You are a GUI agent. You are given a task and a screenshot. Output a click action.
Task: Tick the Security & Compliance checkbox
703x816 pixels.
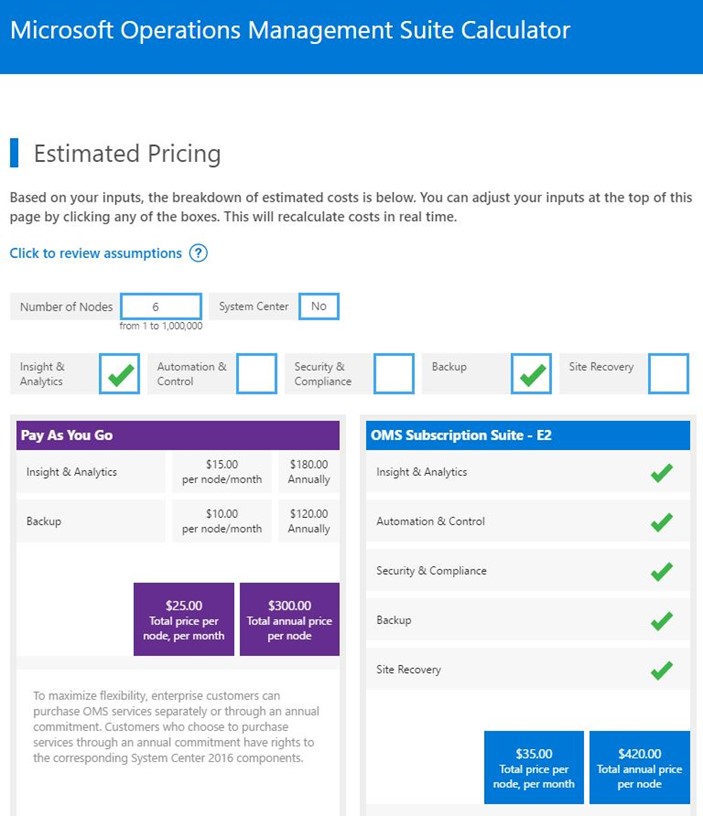click(x=394, y=374)
